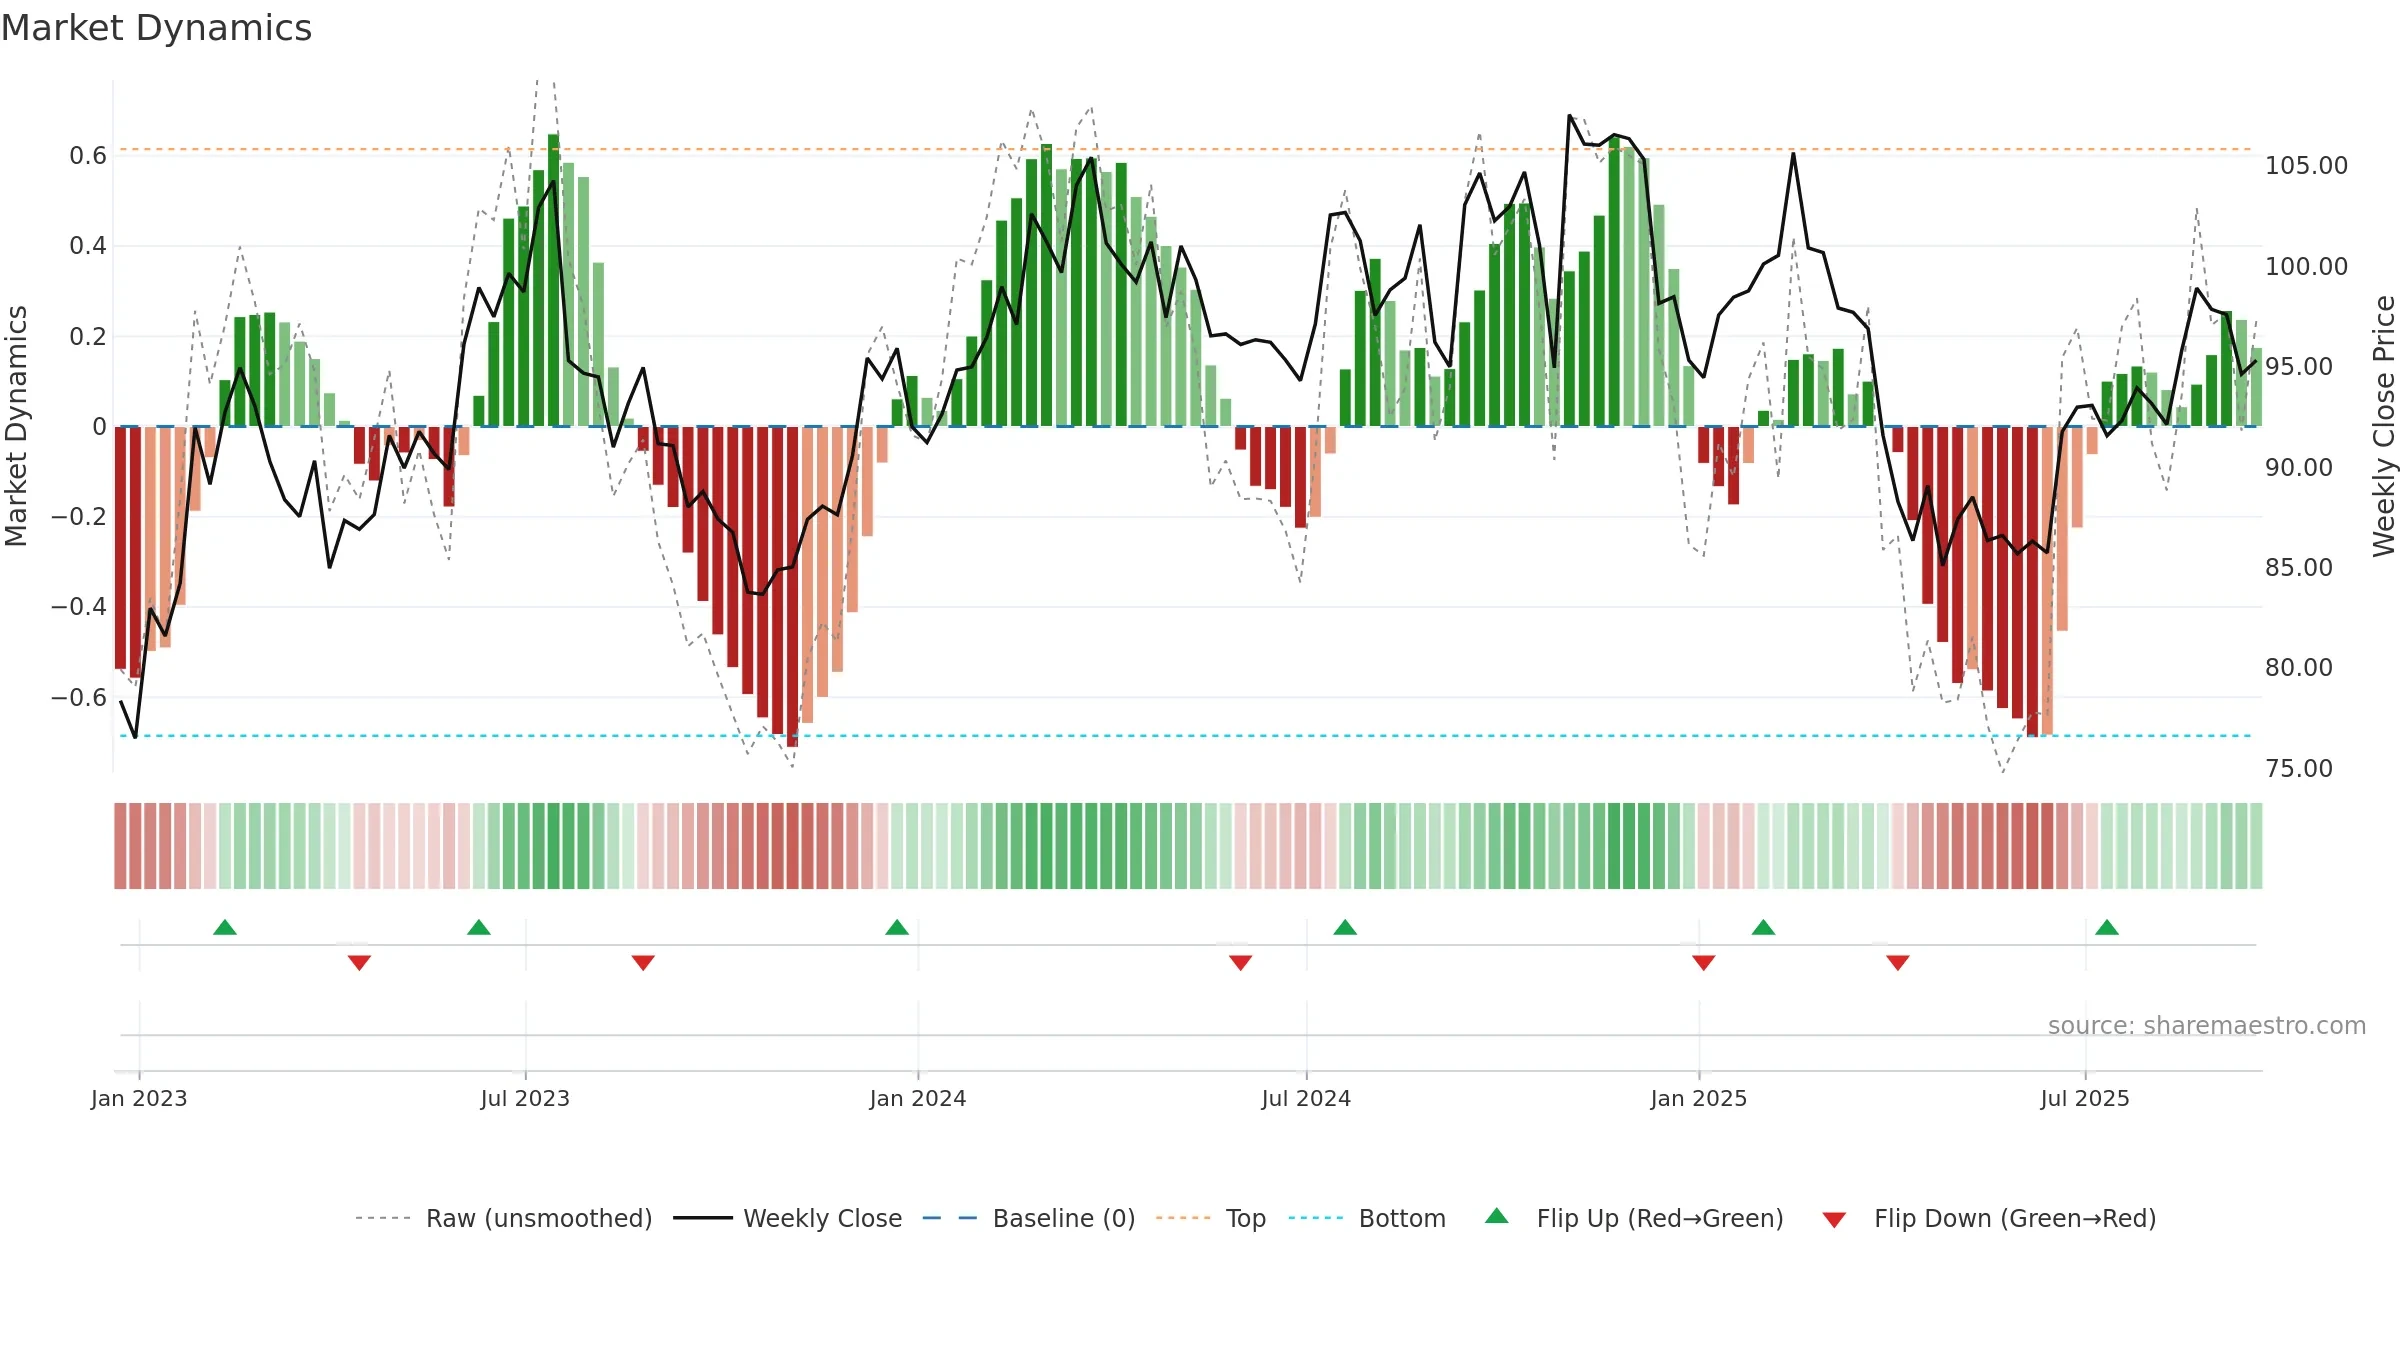Select flip-down marker after Jul 2023
This screenshot has height=1350, width=2400.
pyautogui.click(x=643, y=963)
